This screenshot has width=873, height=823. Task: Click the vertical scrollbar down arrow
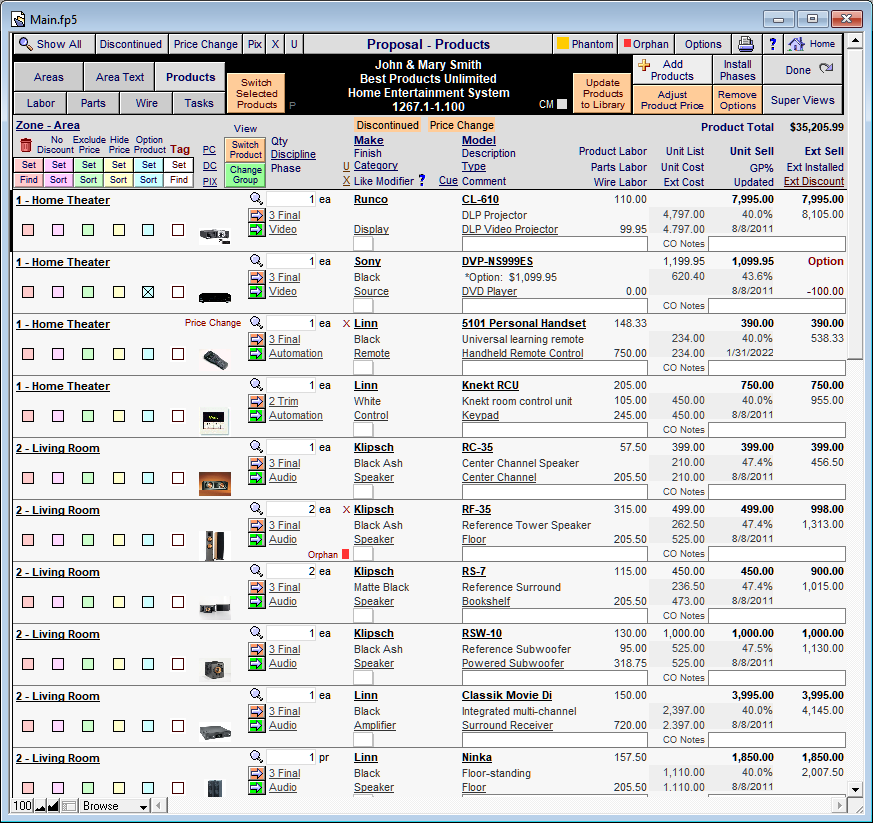coord(855,788)
